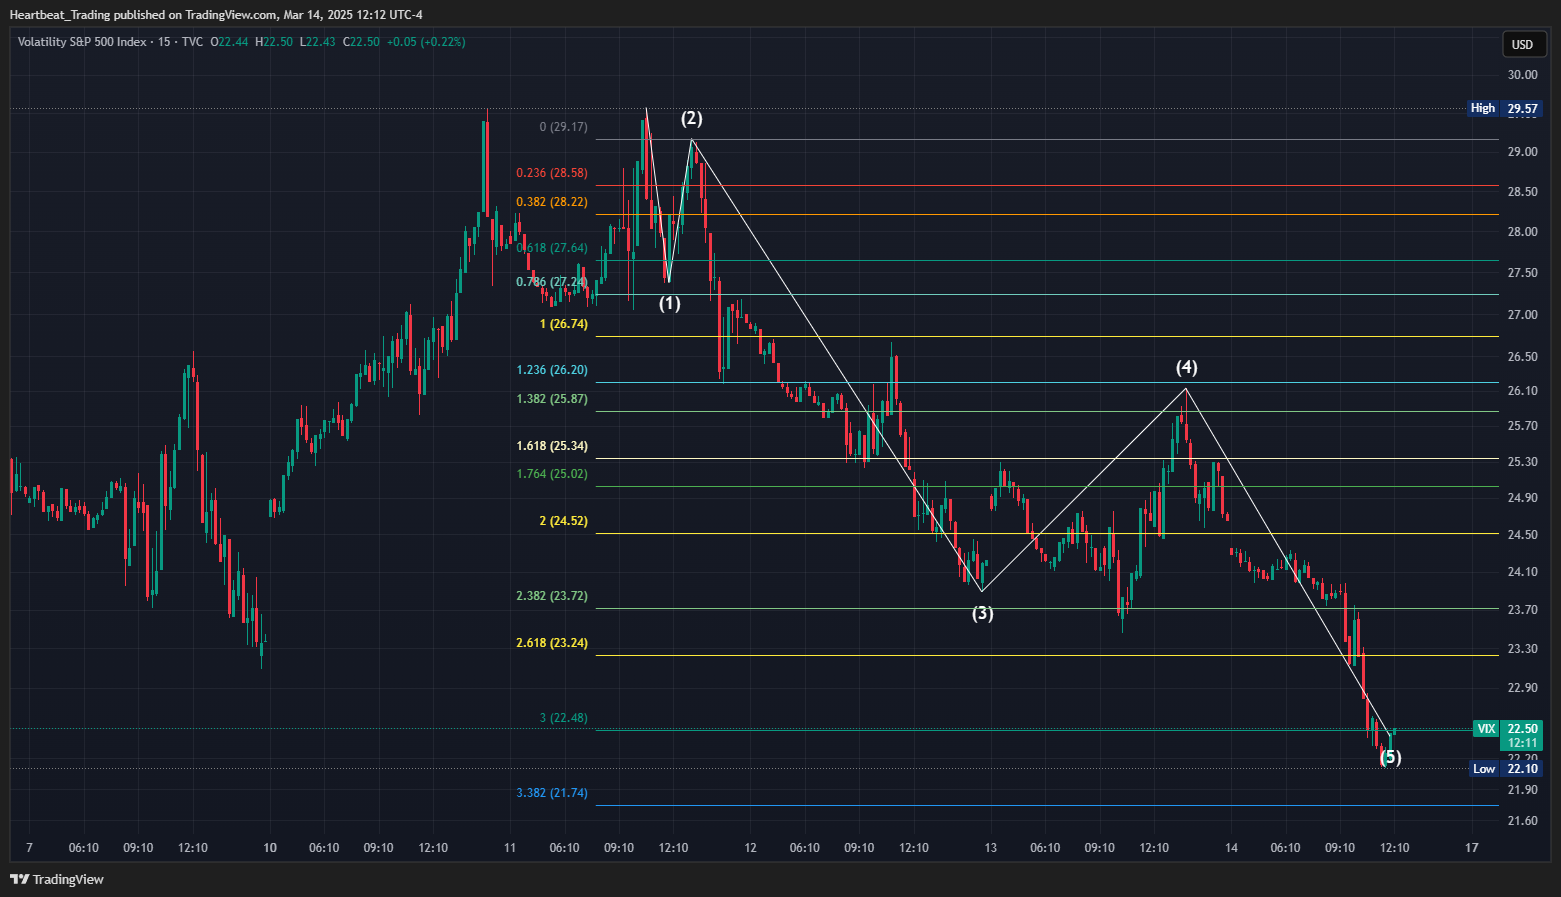Click date 17 on the time axis
Viewport: 1561px width, 897px height.
[x=1472, y=848]
